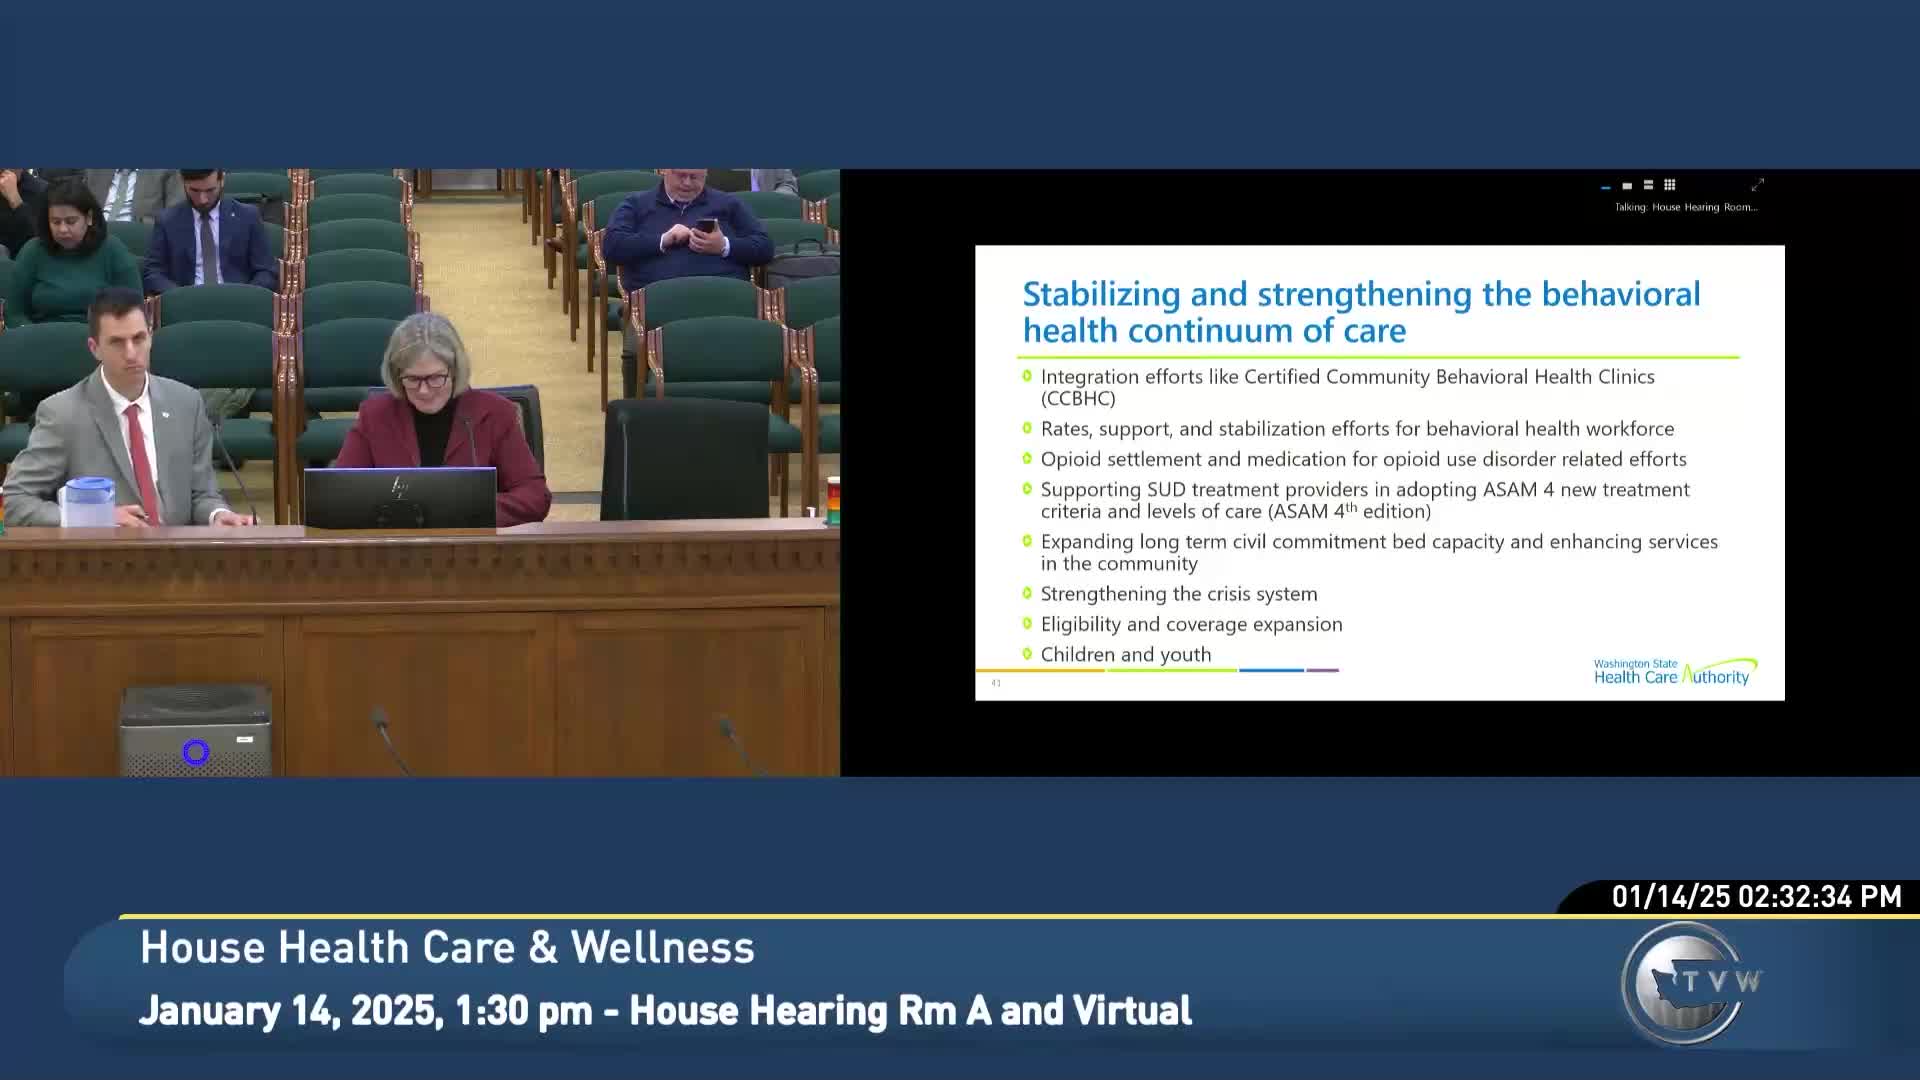Click the 'Strengthening the crisis system' bullet

click(x=1178, y=594)
